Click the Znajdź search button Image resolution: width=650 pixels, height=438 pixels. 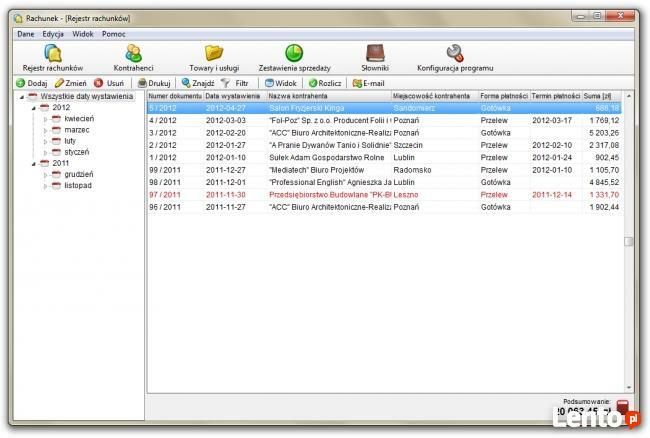tap(197, 83)
